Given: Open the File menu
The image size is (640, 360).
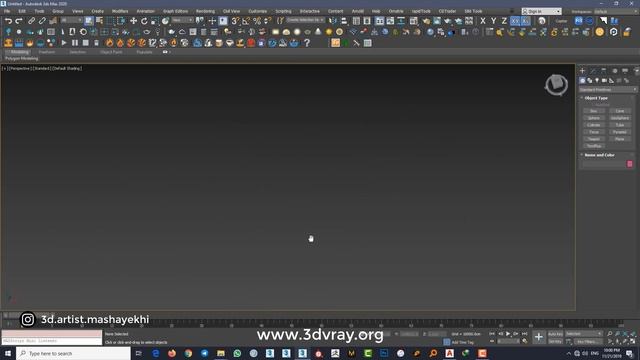Looking at the screenshot, I should tap(7, 11).
